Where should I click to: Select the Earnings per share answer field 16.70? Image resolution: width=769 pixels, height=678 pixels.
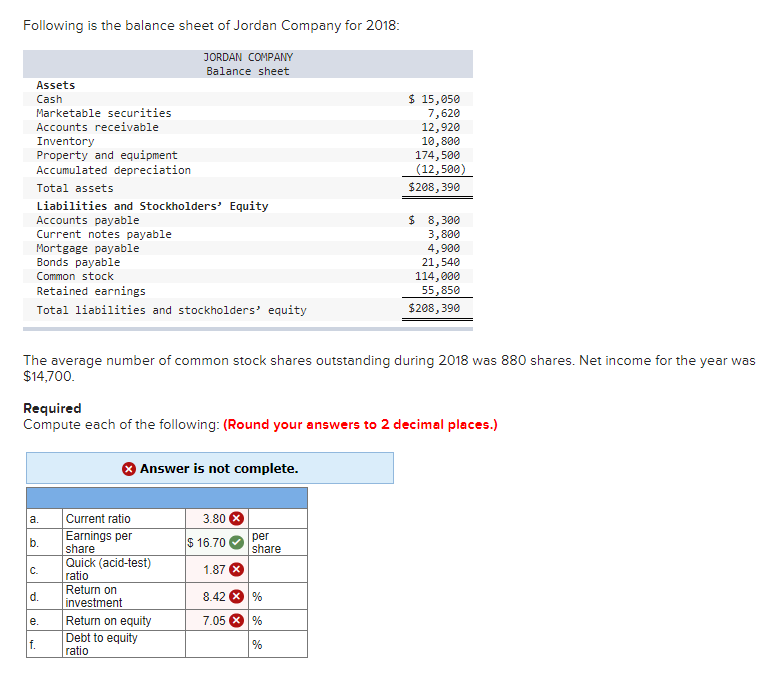(x=217, y=542)
